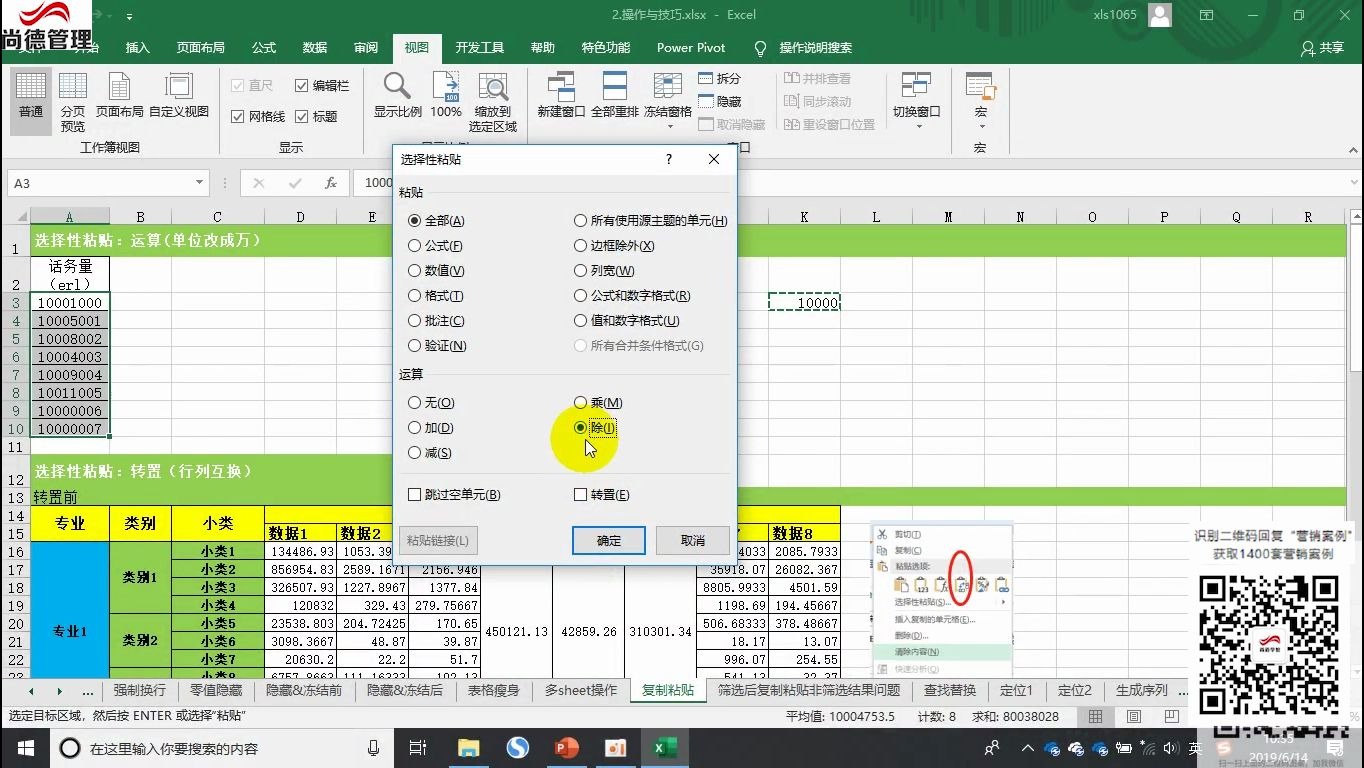1364x768 pixels.
Task: Open Windows Start menu
Action: pos(24,748)
